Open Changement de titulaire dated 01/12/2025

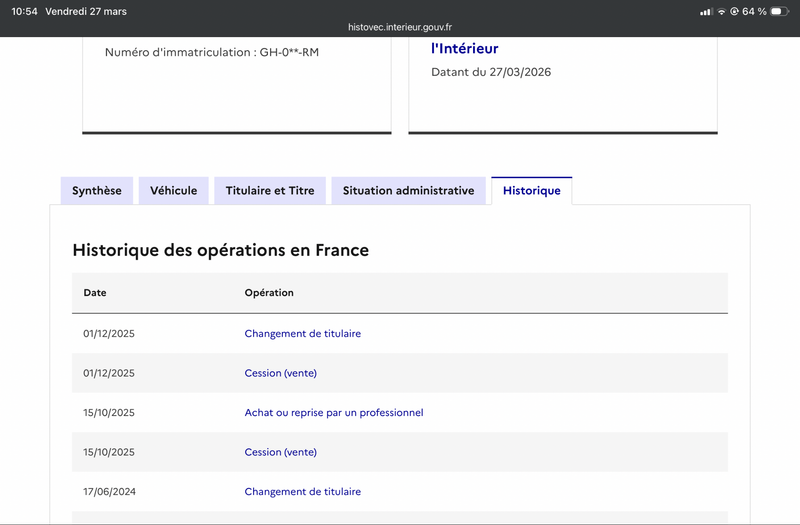pyautogui.click(x=303, y=334)
